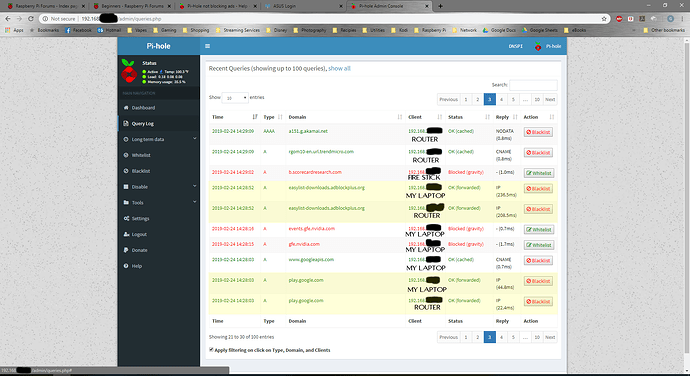Viewport: 690px width, 376px height.
Task: Toggle Apply filtering on click checkbox
Action: pos(211,350)
